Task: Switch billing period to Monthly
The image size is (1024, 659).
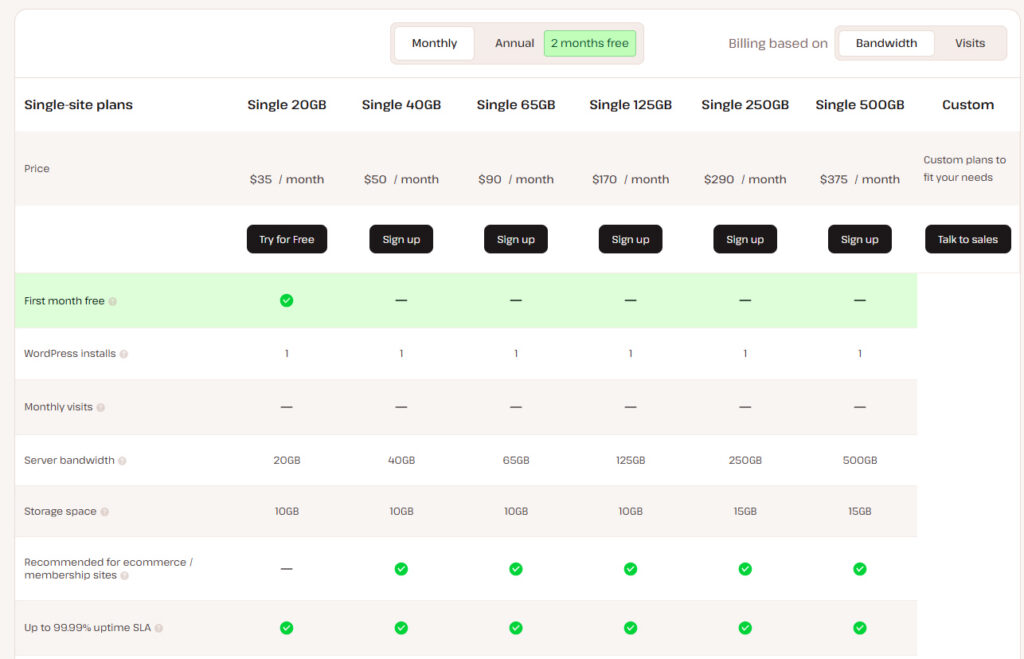Action: (x=434, y=43)
